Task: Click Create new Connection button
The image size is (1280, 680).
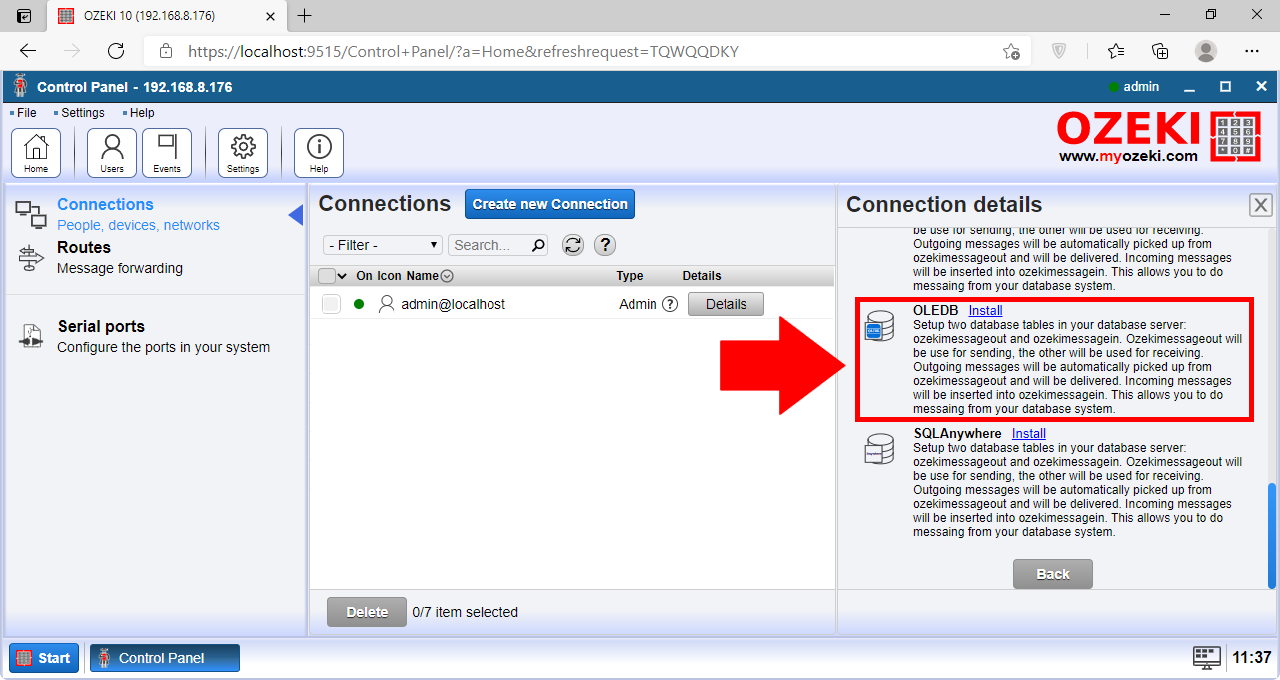Action: (x=550, y=204)
